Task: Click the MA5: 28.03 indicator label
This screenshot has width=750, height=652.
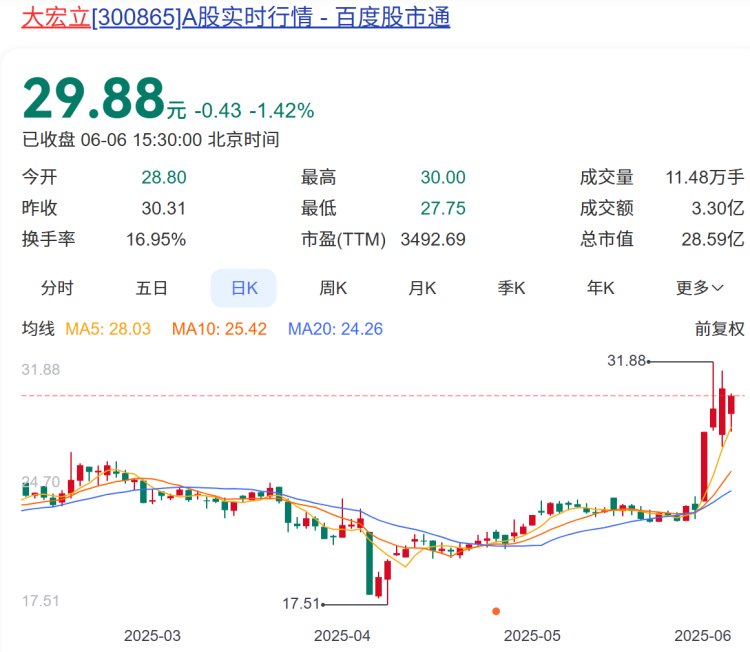Action: click(108, 329)
